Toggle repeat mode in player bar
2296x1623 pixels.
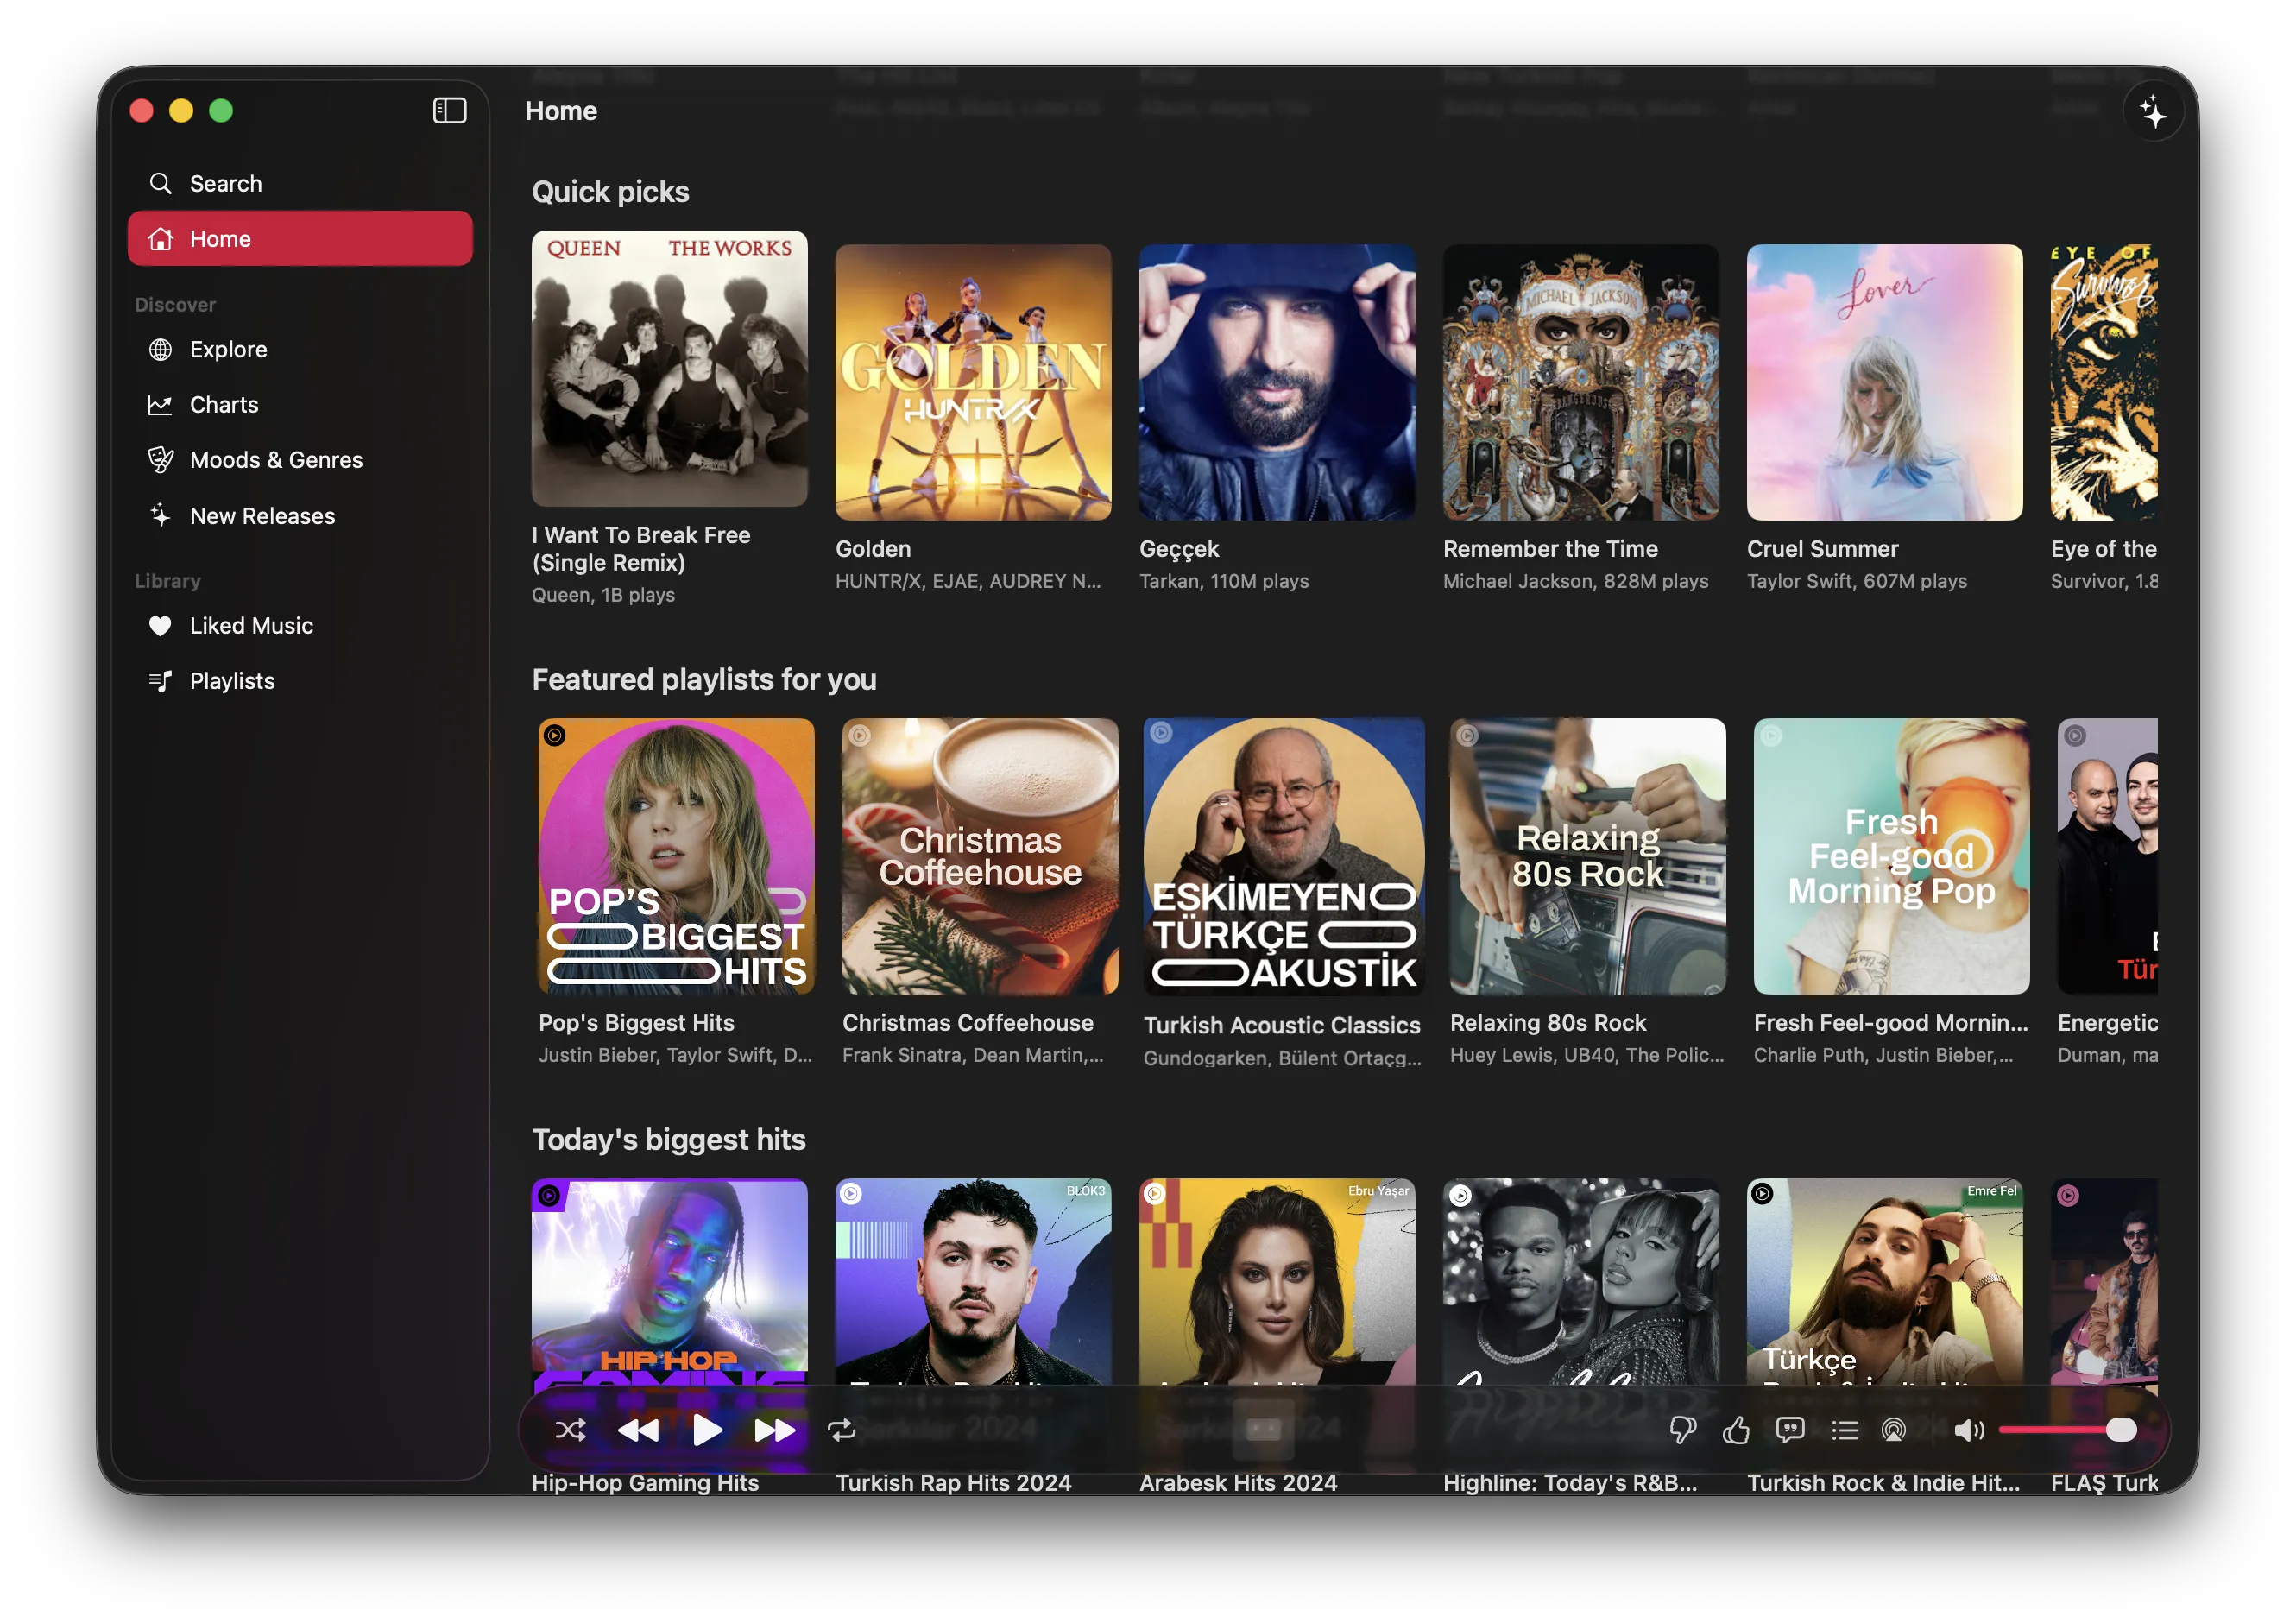[842, 1430]
